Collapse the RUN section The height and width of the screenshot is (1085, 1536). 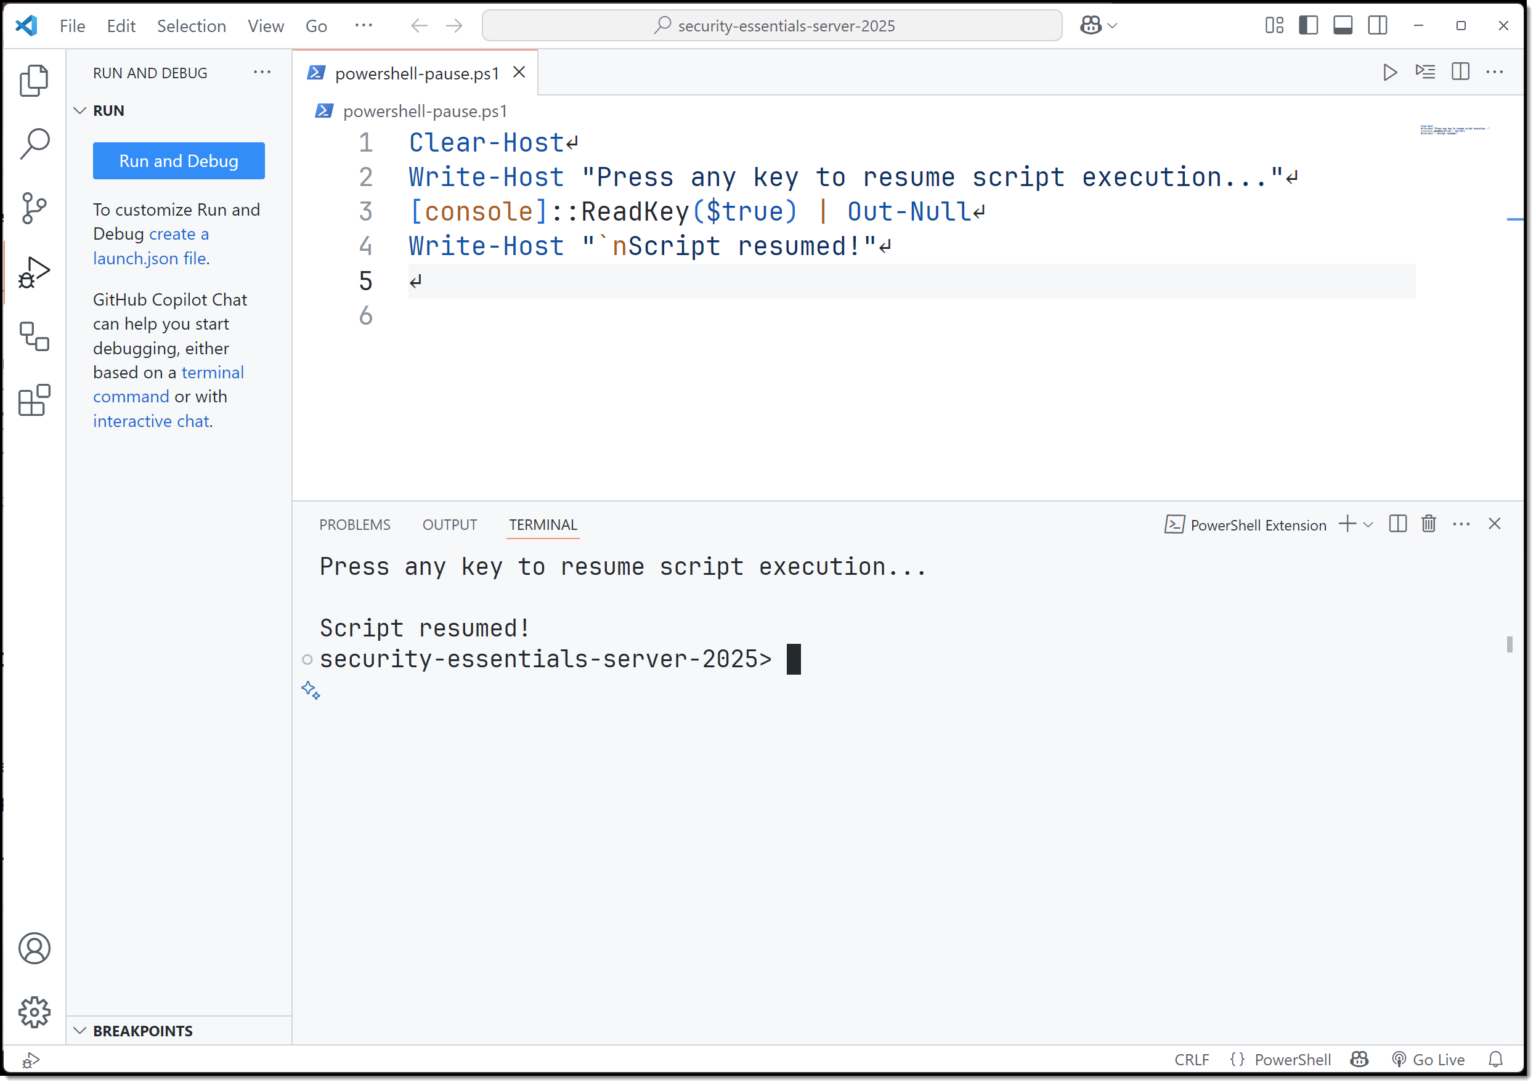tap(80, 111)
